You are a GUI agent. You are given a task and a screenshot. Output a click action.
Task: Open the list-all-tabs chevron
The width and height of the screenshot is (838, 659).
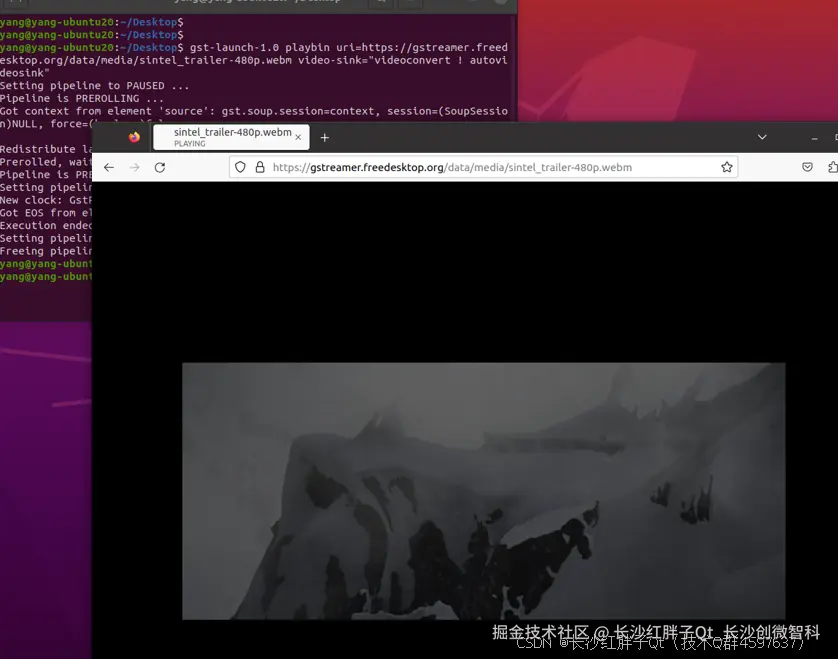[x=762, y=137]
